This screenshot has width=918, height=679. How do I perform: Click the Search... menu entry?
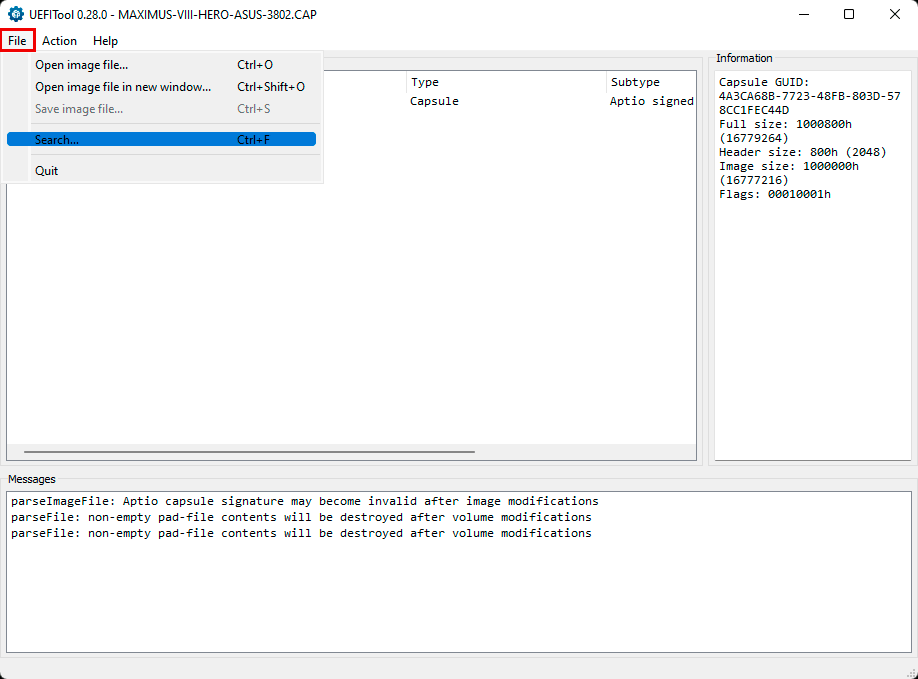(162, 139)
